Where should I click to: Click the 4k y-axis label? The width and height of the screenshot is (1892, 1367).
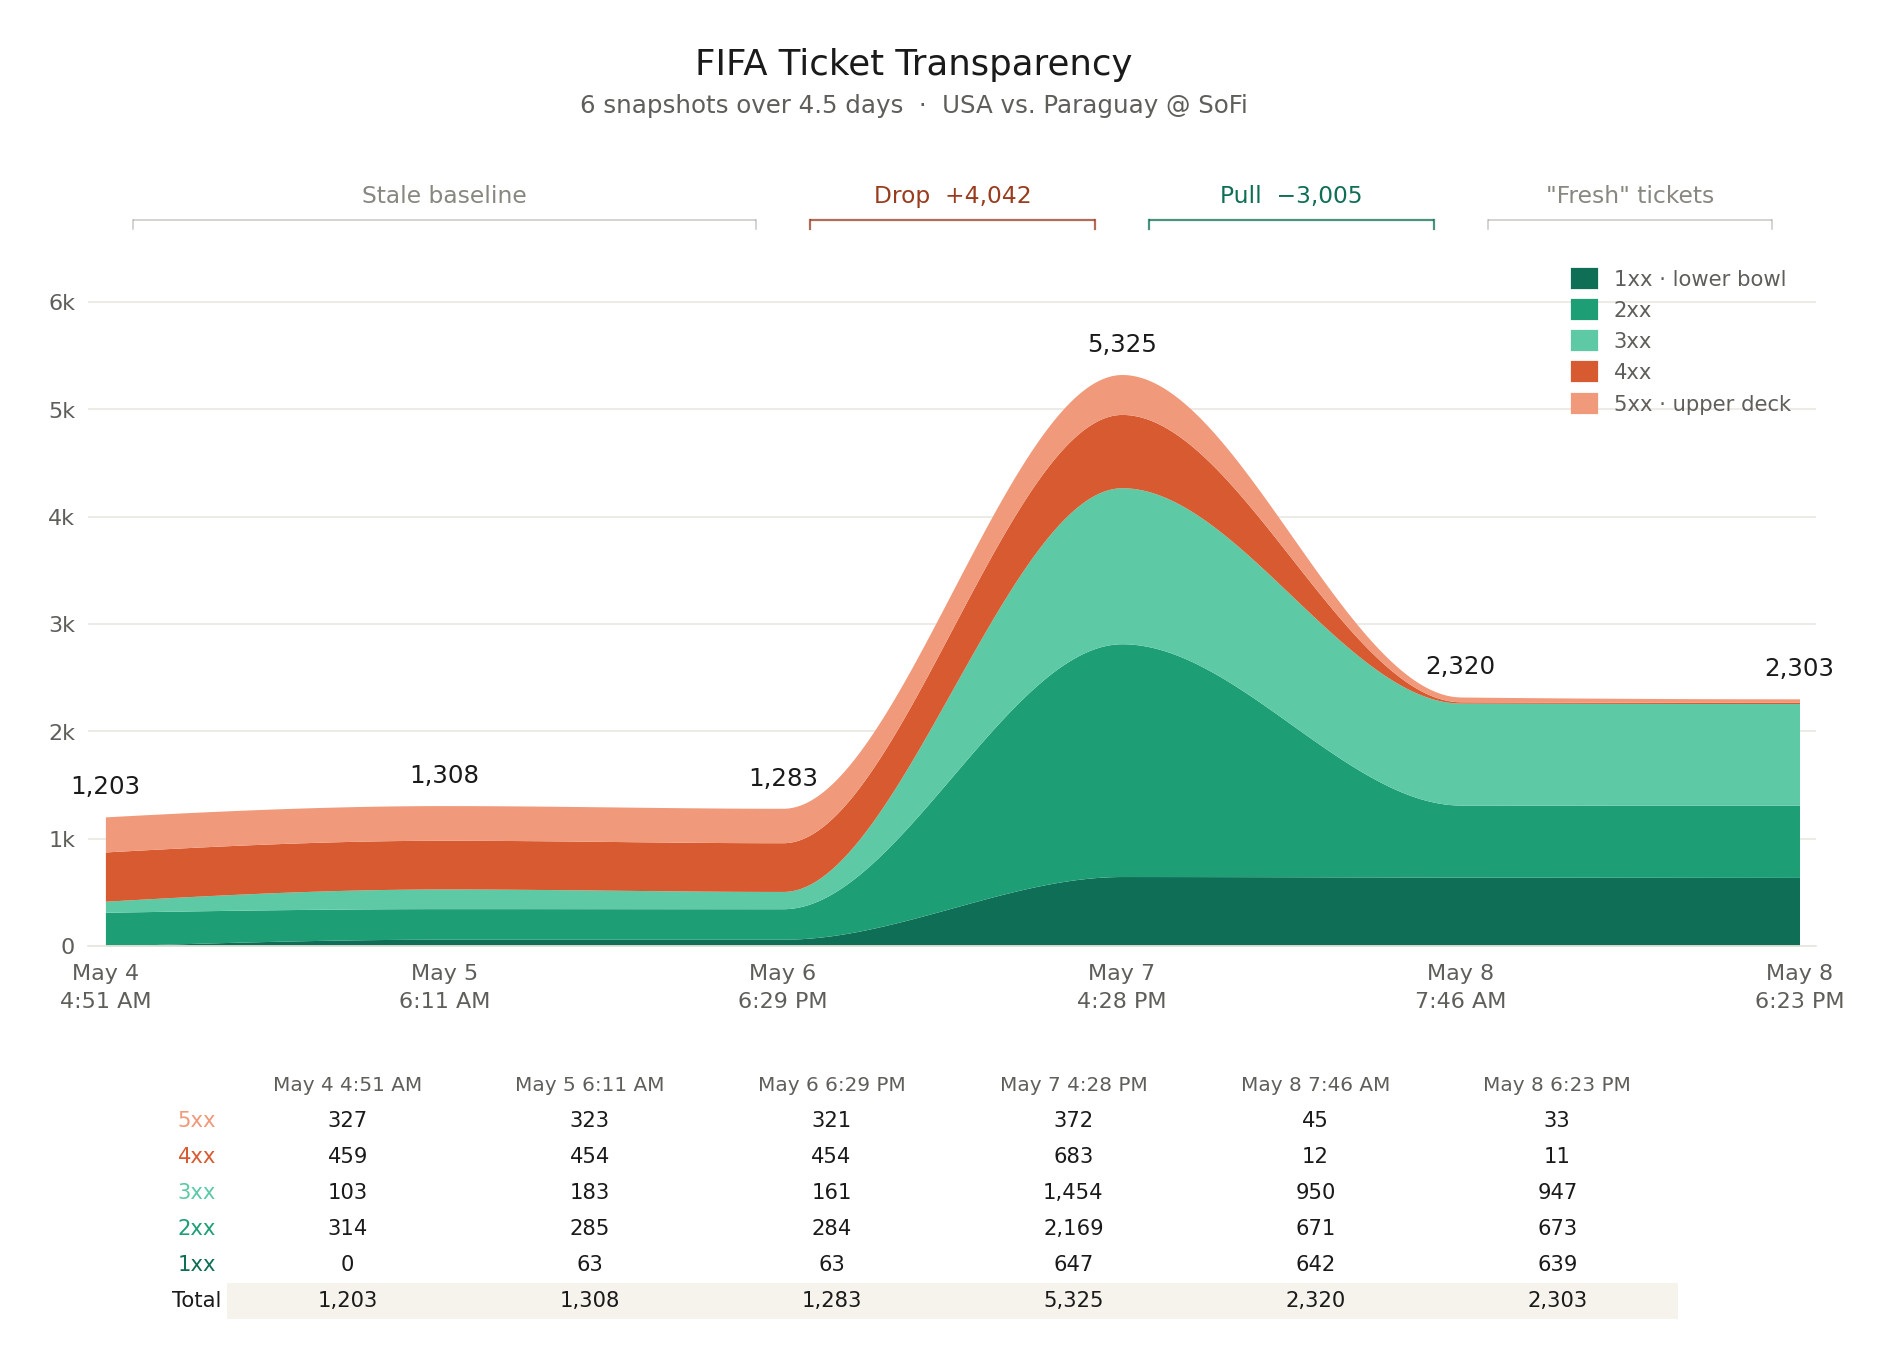(x=62, y=517)
